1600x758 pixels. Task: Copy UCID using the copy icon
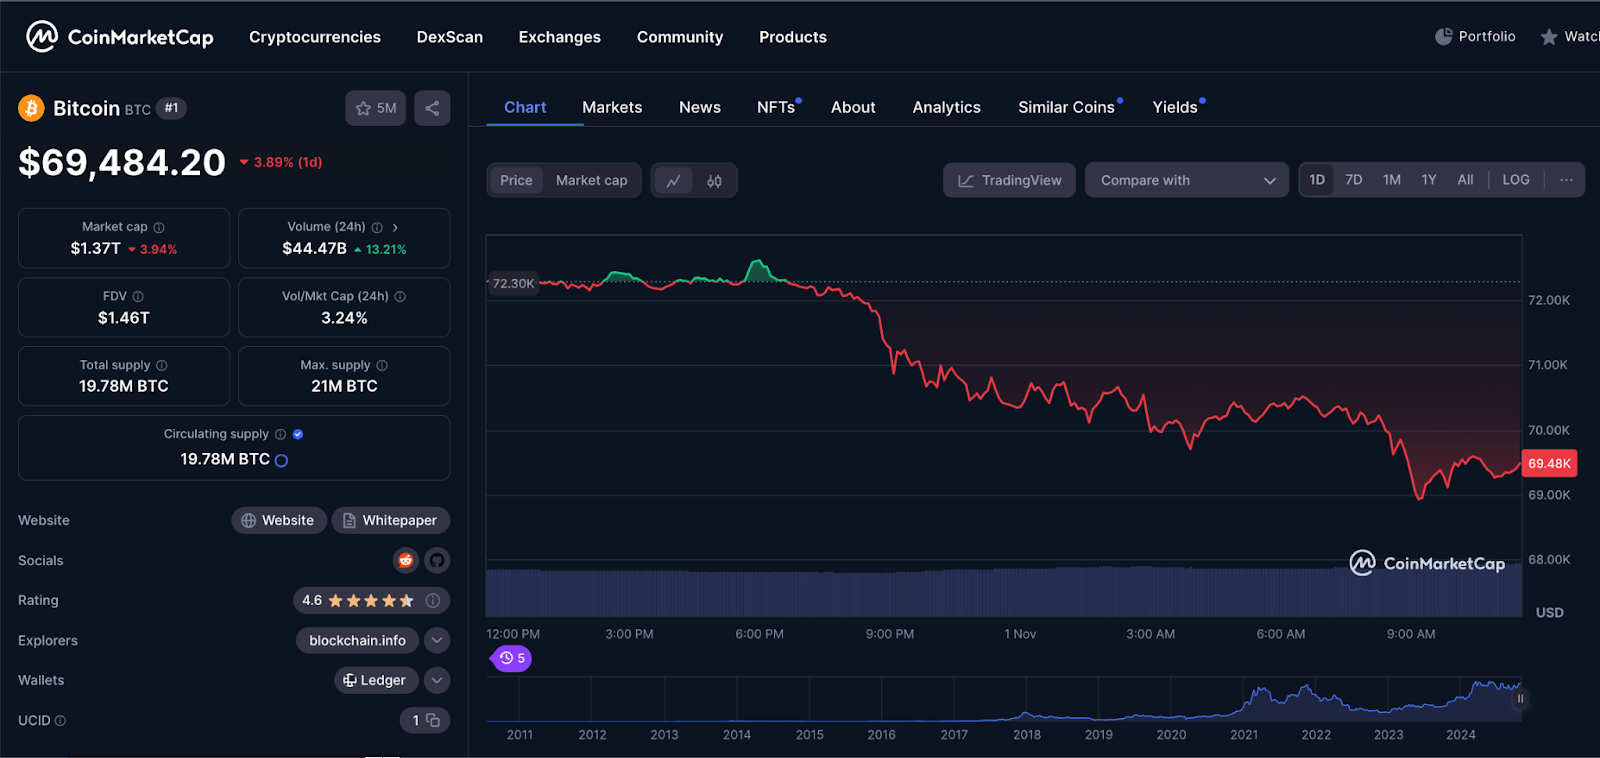point(433,720)
